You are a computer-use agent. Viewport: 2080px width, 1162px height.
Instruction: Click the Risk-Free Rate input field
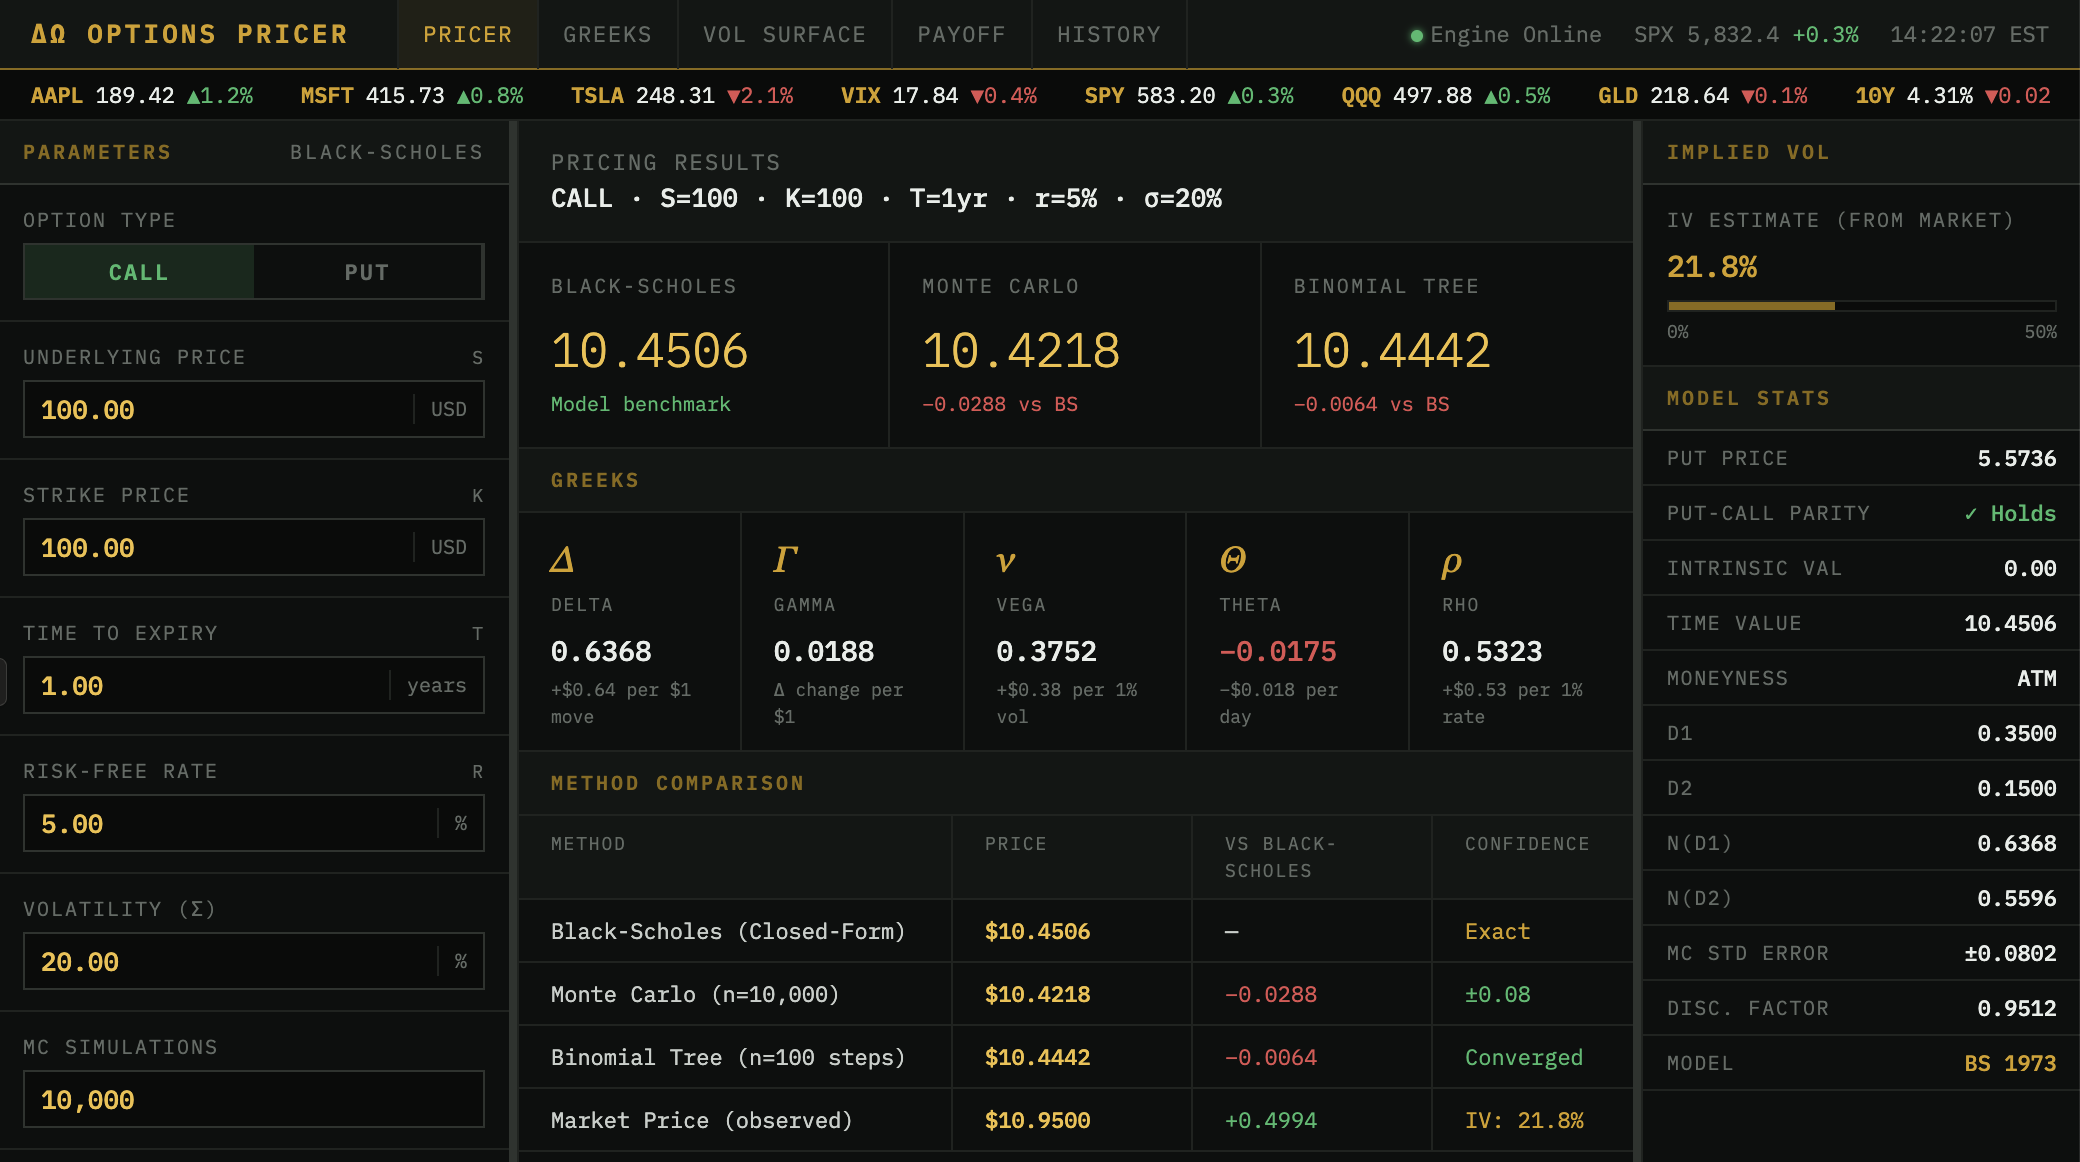(254, 823)
